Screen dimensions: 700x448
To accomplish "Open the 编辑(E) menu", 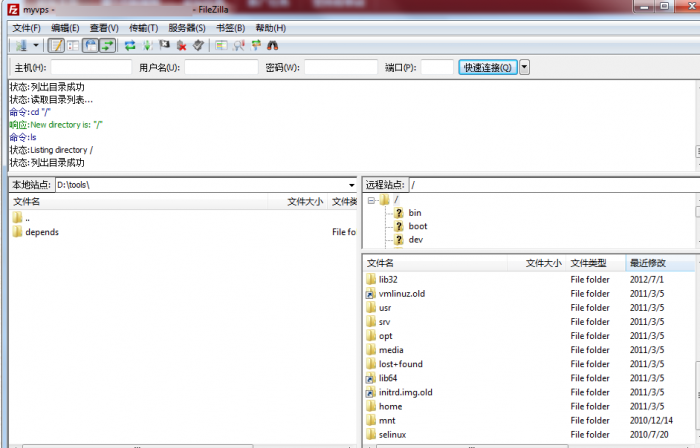I will click(65, 28).
